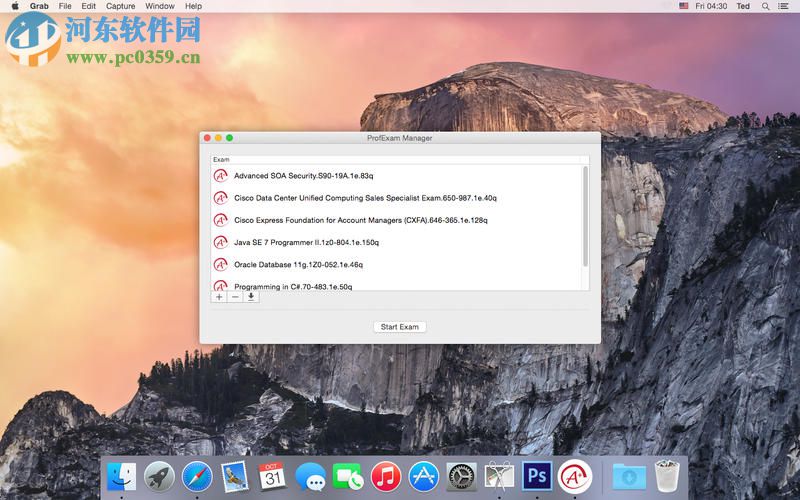This screenshot has height=500, width=800.
Task: Select Oracle Database 11g.1Z0-052.1e.46q
Action: point(396,264)
